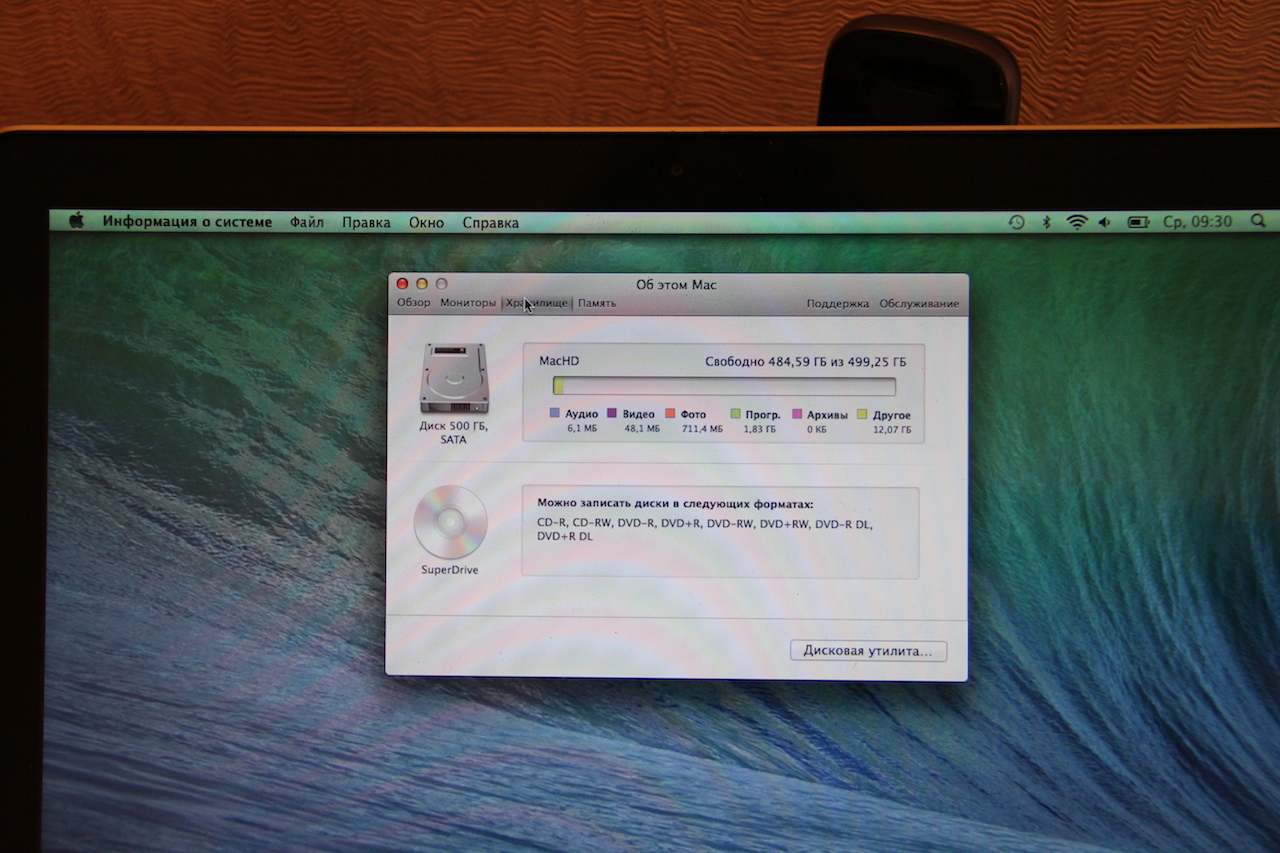The height and width of the screenshot is (853, 1280).
Task: Minimize the Об этом Mac window
Action: pos(422,284)
